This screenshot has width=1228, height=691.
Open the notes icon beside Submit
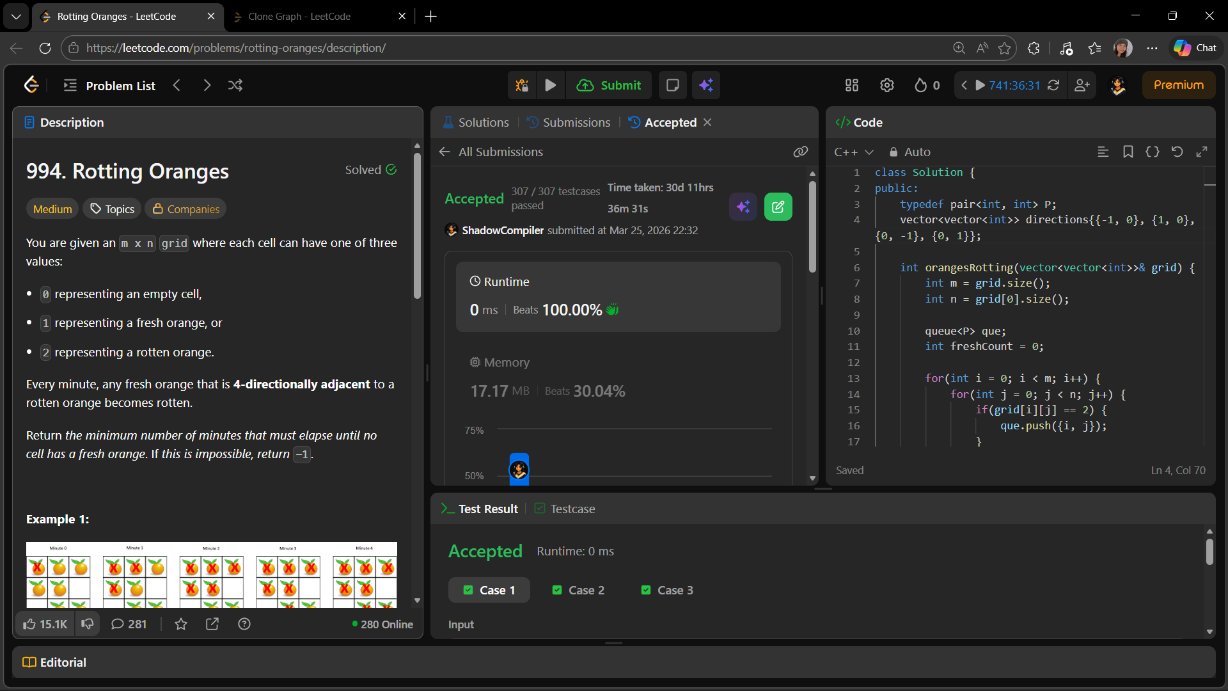[x=673, y=85]
